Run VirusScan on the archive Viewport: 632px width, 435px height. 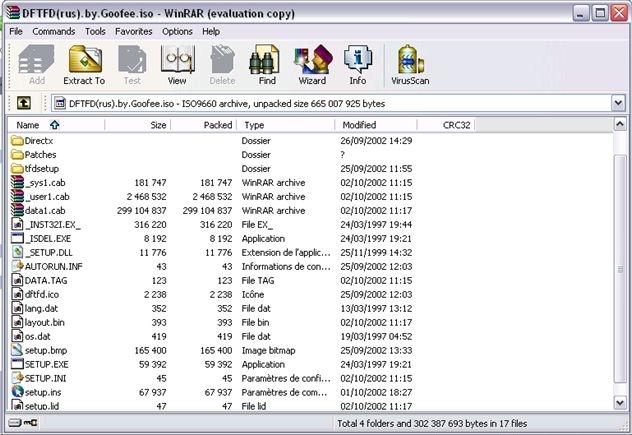[x=410, y=65]
